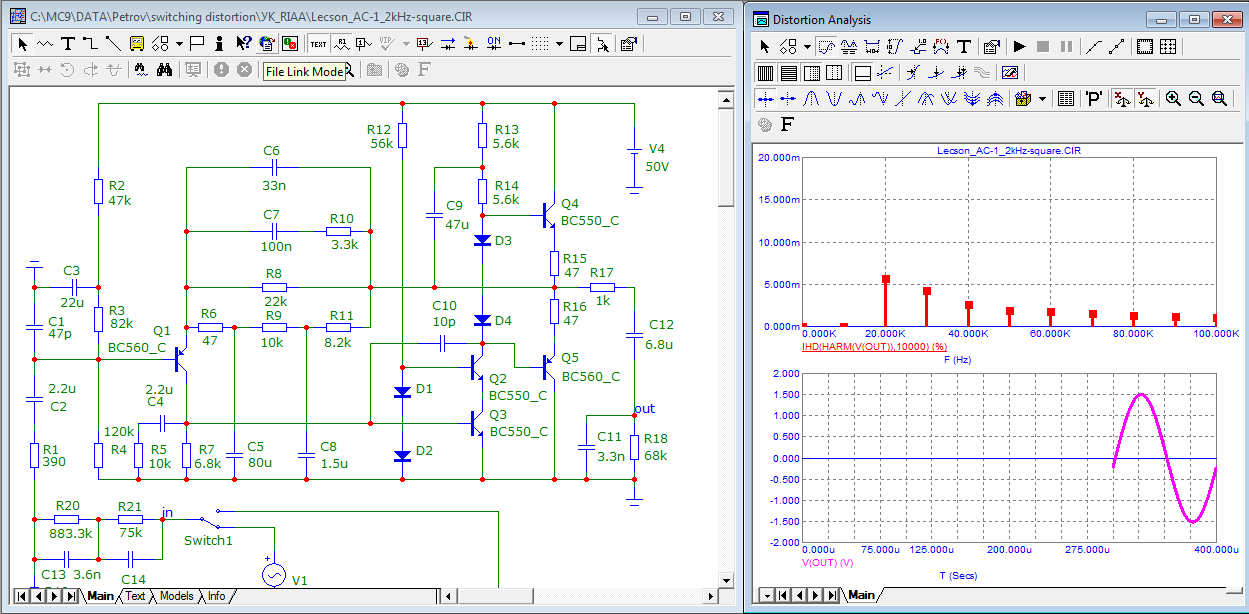Open the Text tab in schematic

click(x=134, y=596)
